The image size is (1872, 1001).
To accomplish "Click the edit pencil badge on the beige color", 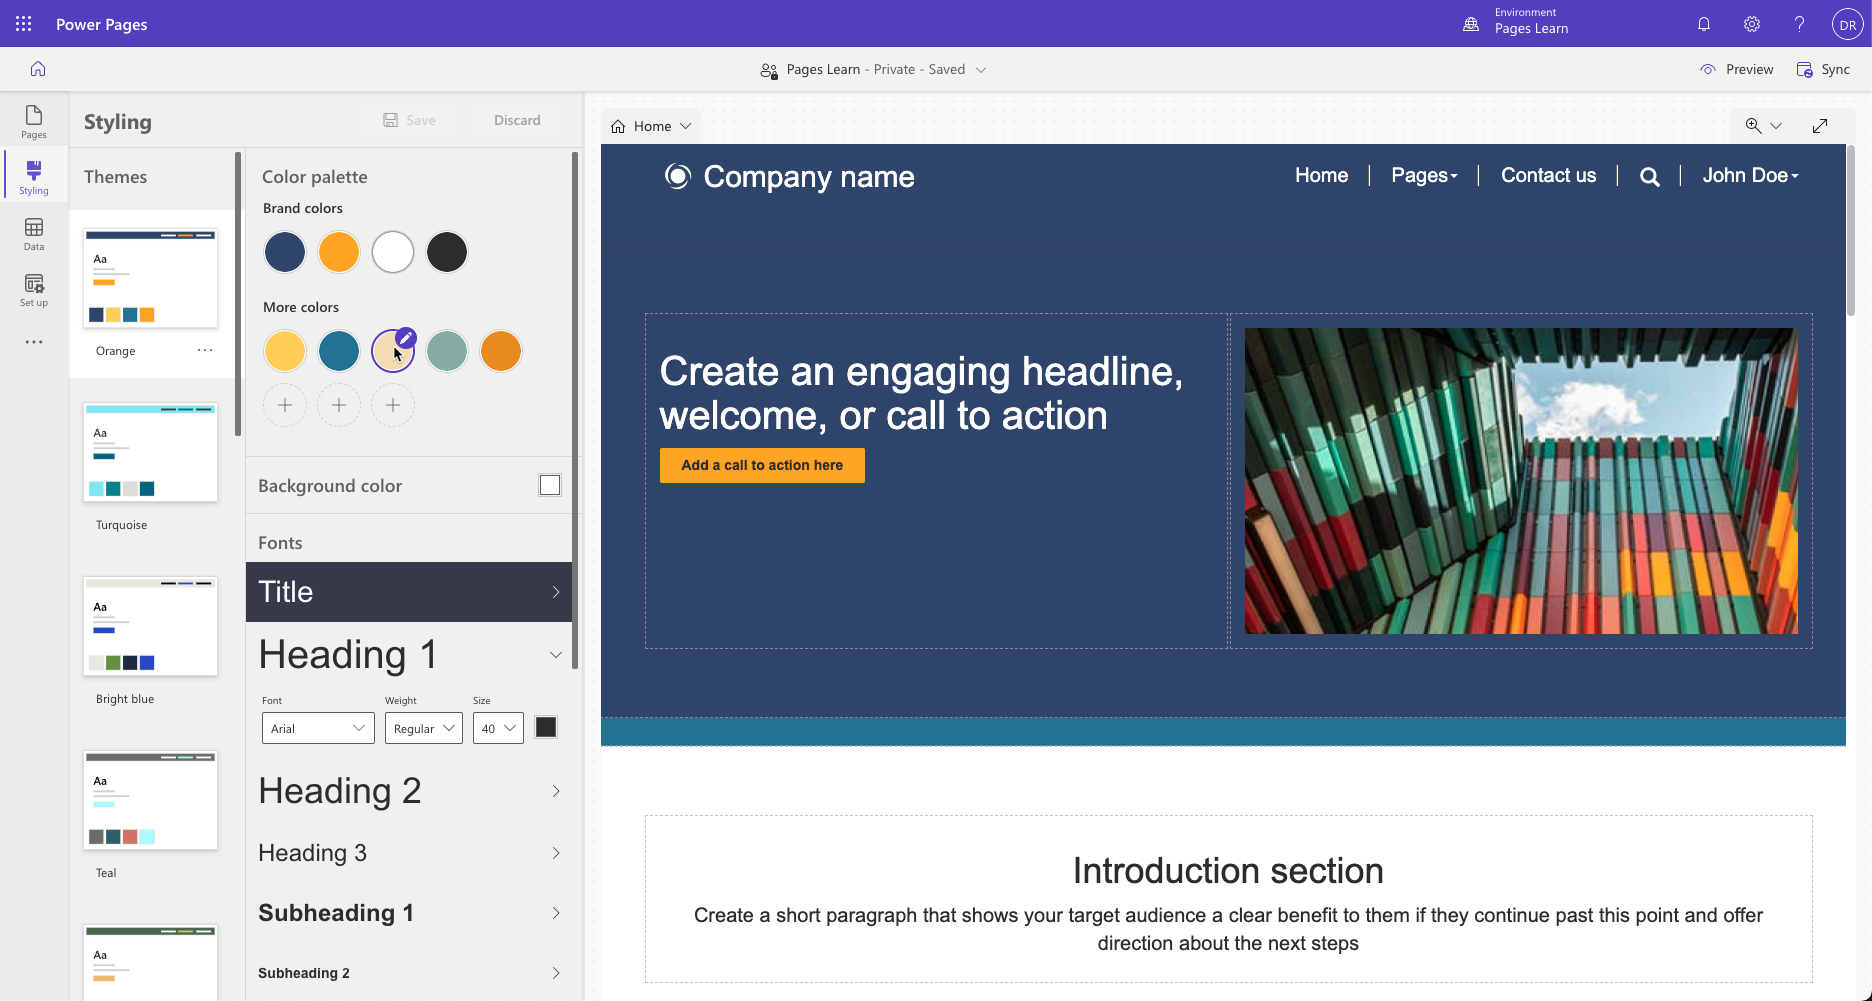I will [405, 338].
